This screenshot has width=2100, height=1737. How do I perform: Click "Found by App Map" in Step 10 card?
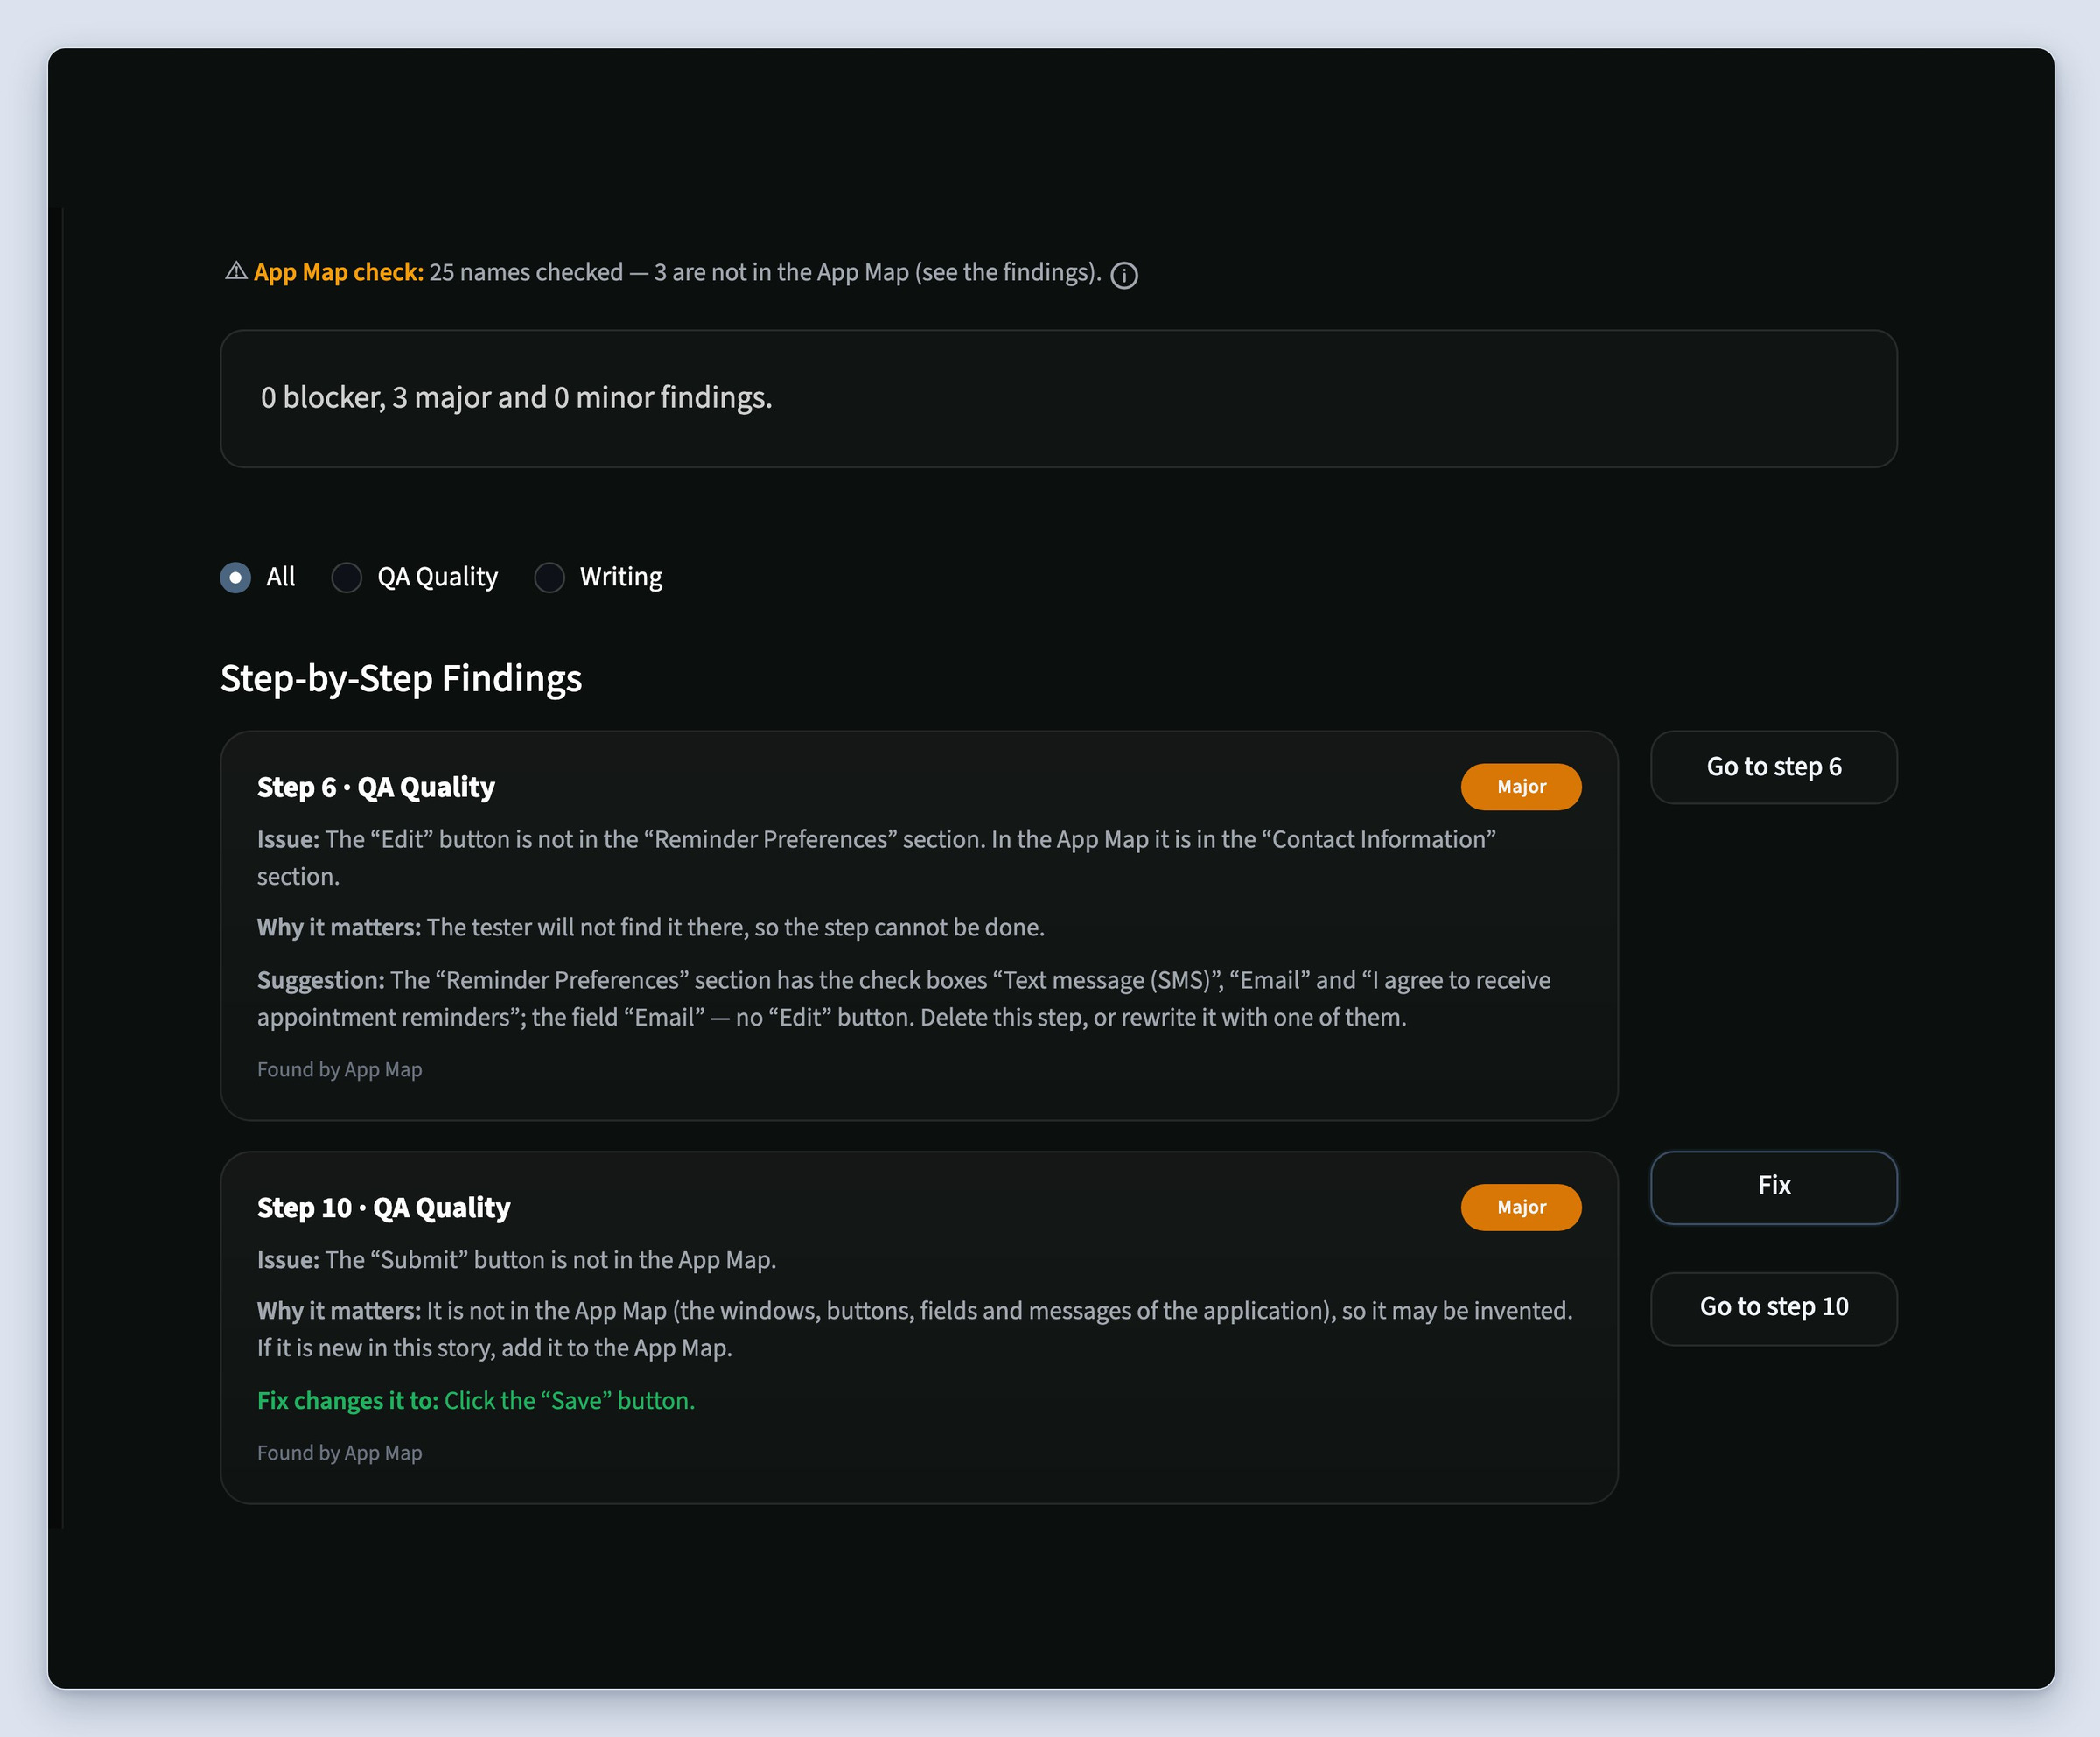(x=340, y=1453)
